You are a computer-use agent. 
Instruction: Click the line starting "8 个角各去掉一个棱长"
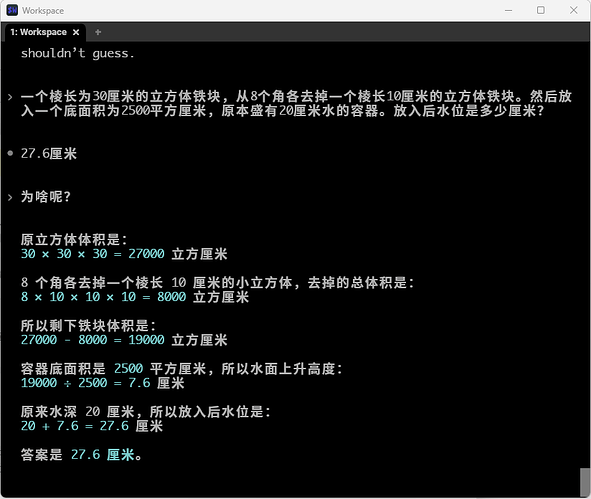coord(217,283)
